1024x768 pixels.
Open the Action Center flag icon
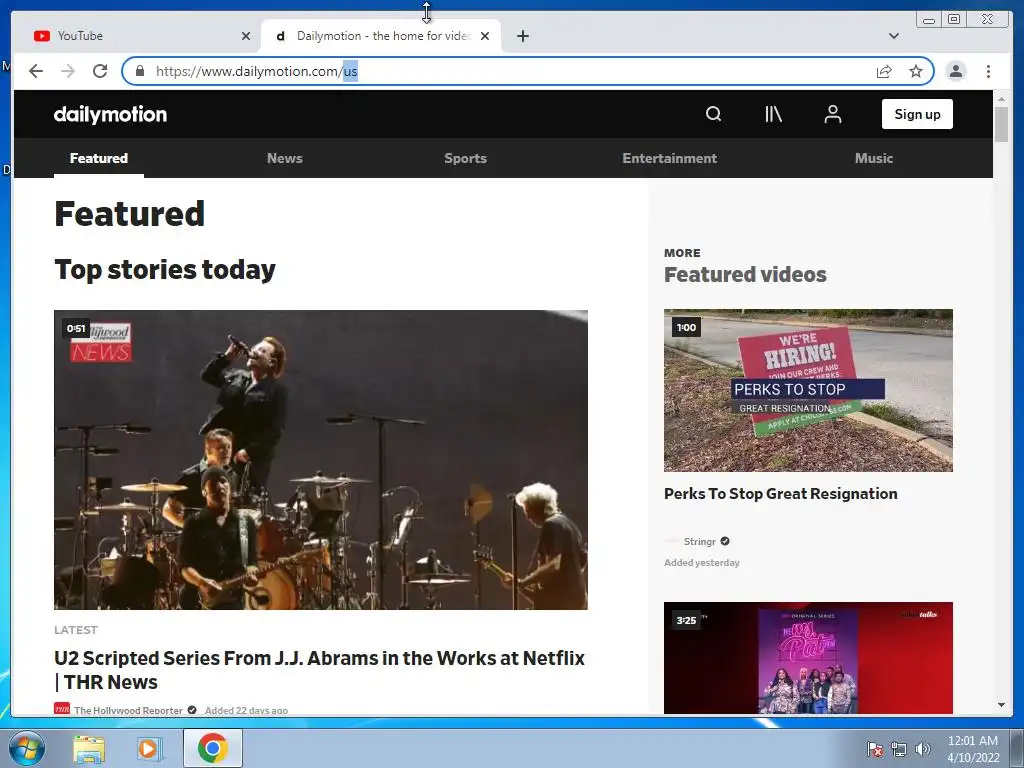click(875, 749)
